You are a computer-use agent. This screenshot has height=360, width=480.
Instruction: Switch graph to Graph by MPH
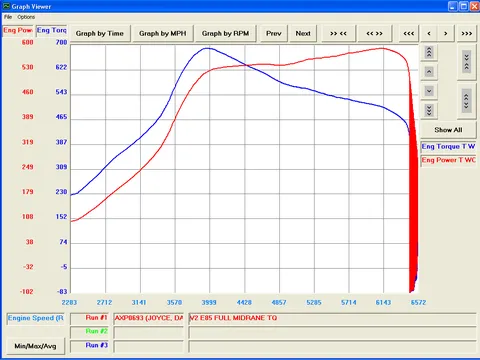163,33
